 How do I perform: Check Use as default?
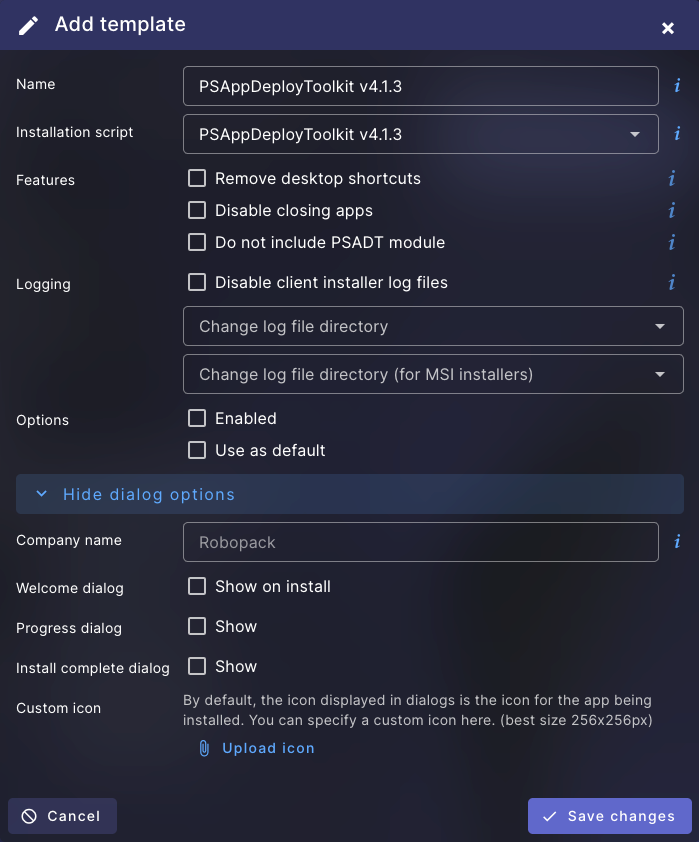(197, 450)
